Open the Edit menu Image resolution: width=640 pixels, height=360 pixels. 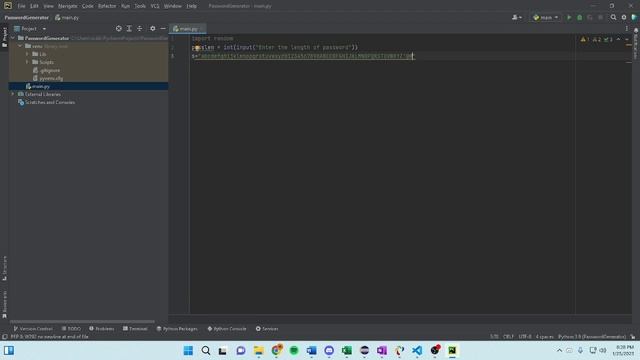point(34,6)
